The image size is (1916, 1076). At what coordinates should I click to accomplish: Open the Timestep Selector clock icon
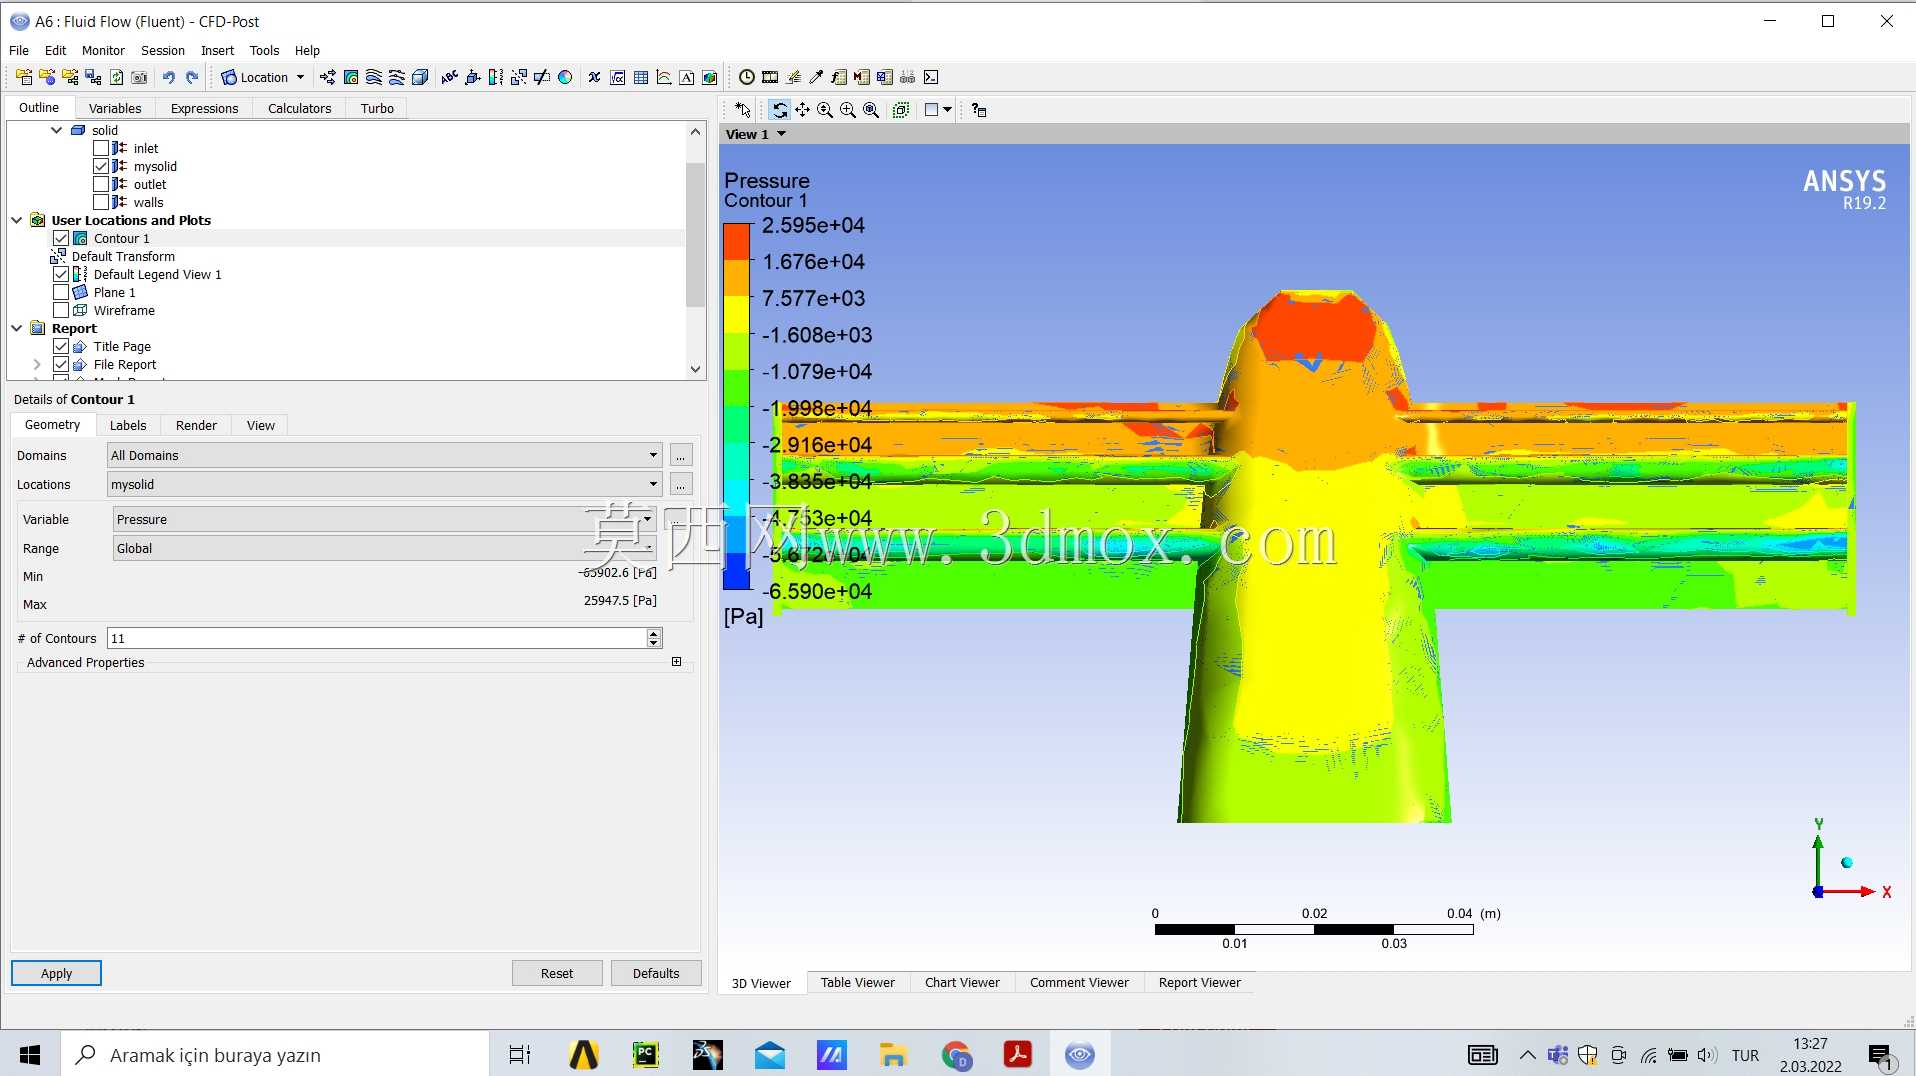(747, 77)
